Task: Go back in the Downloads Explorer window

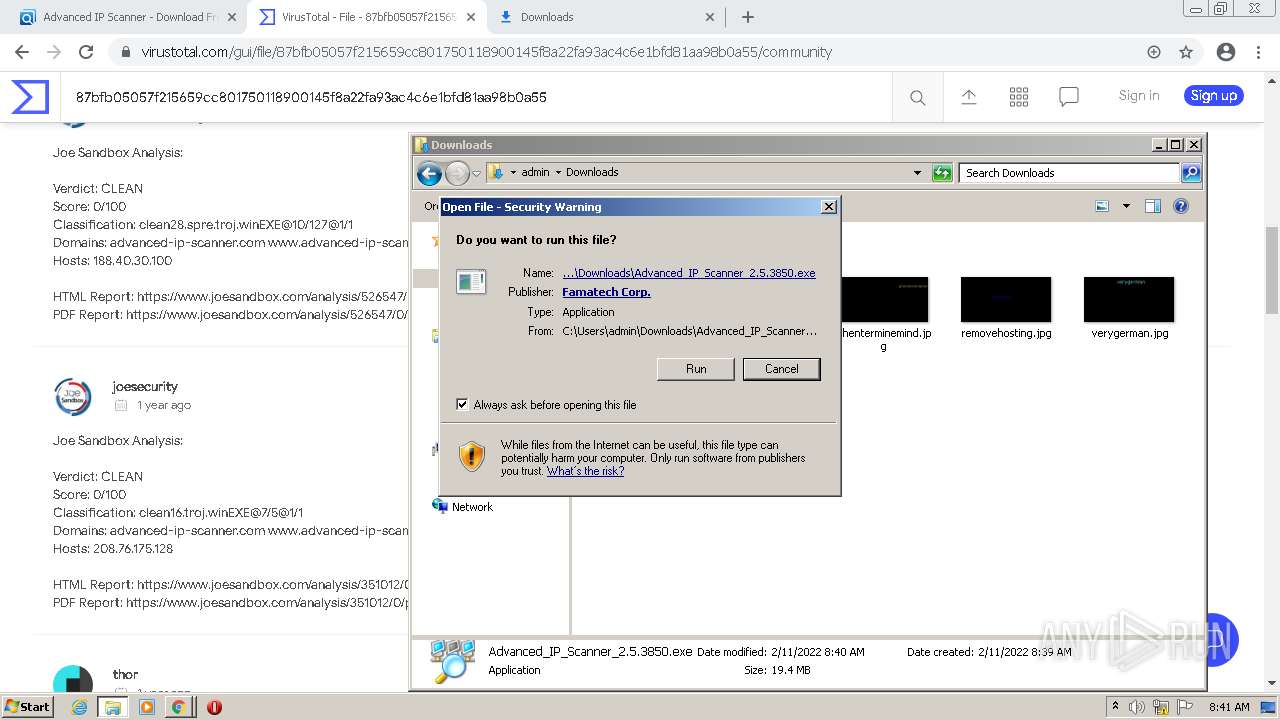Action: coord(429,173)
